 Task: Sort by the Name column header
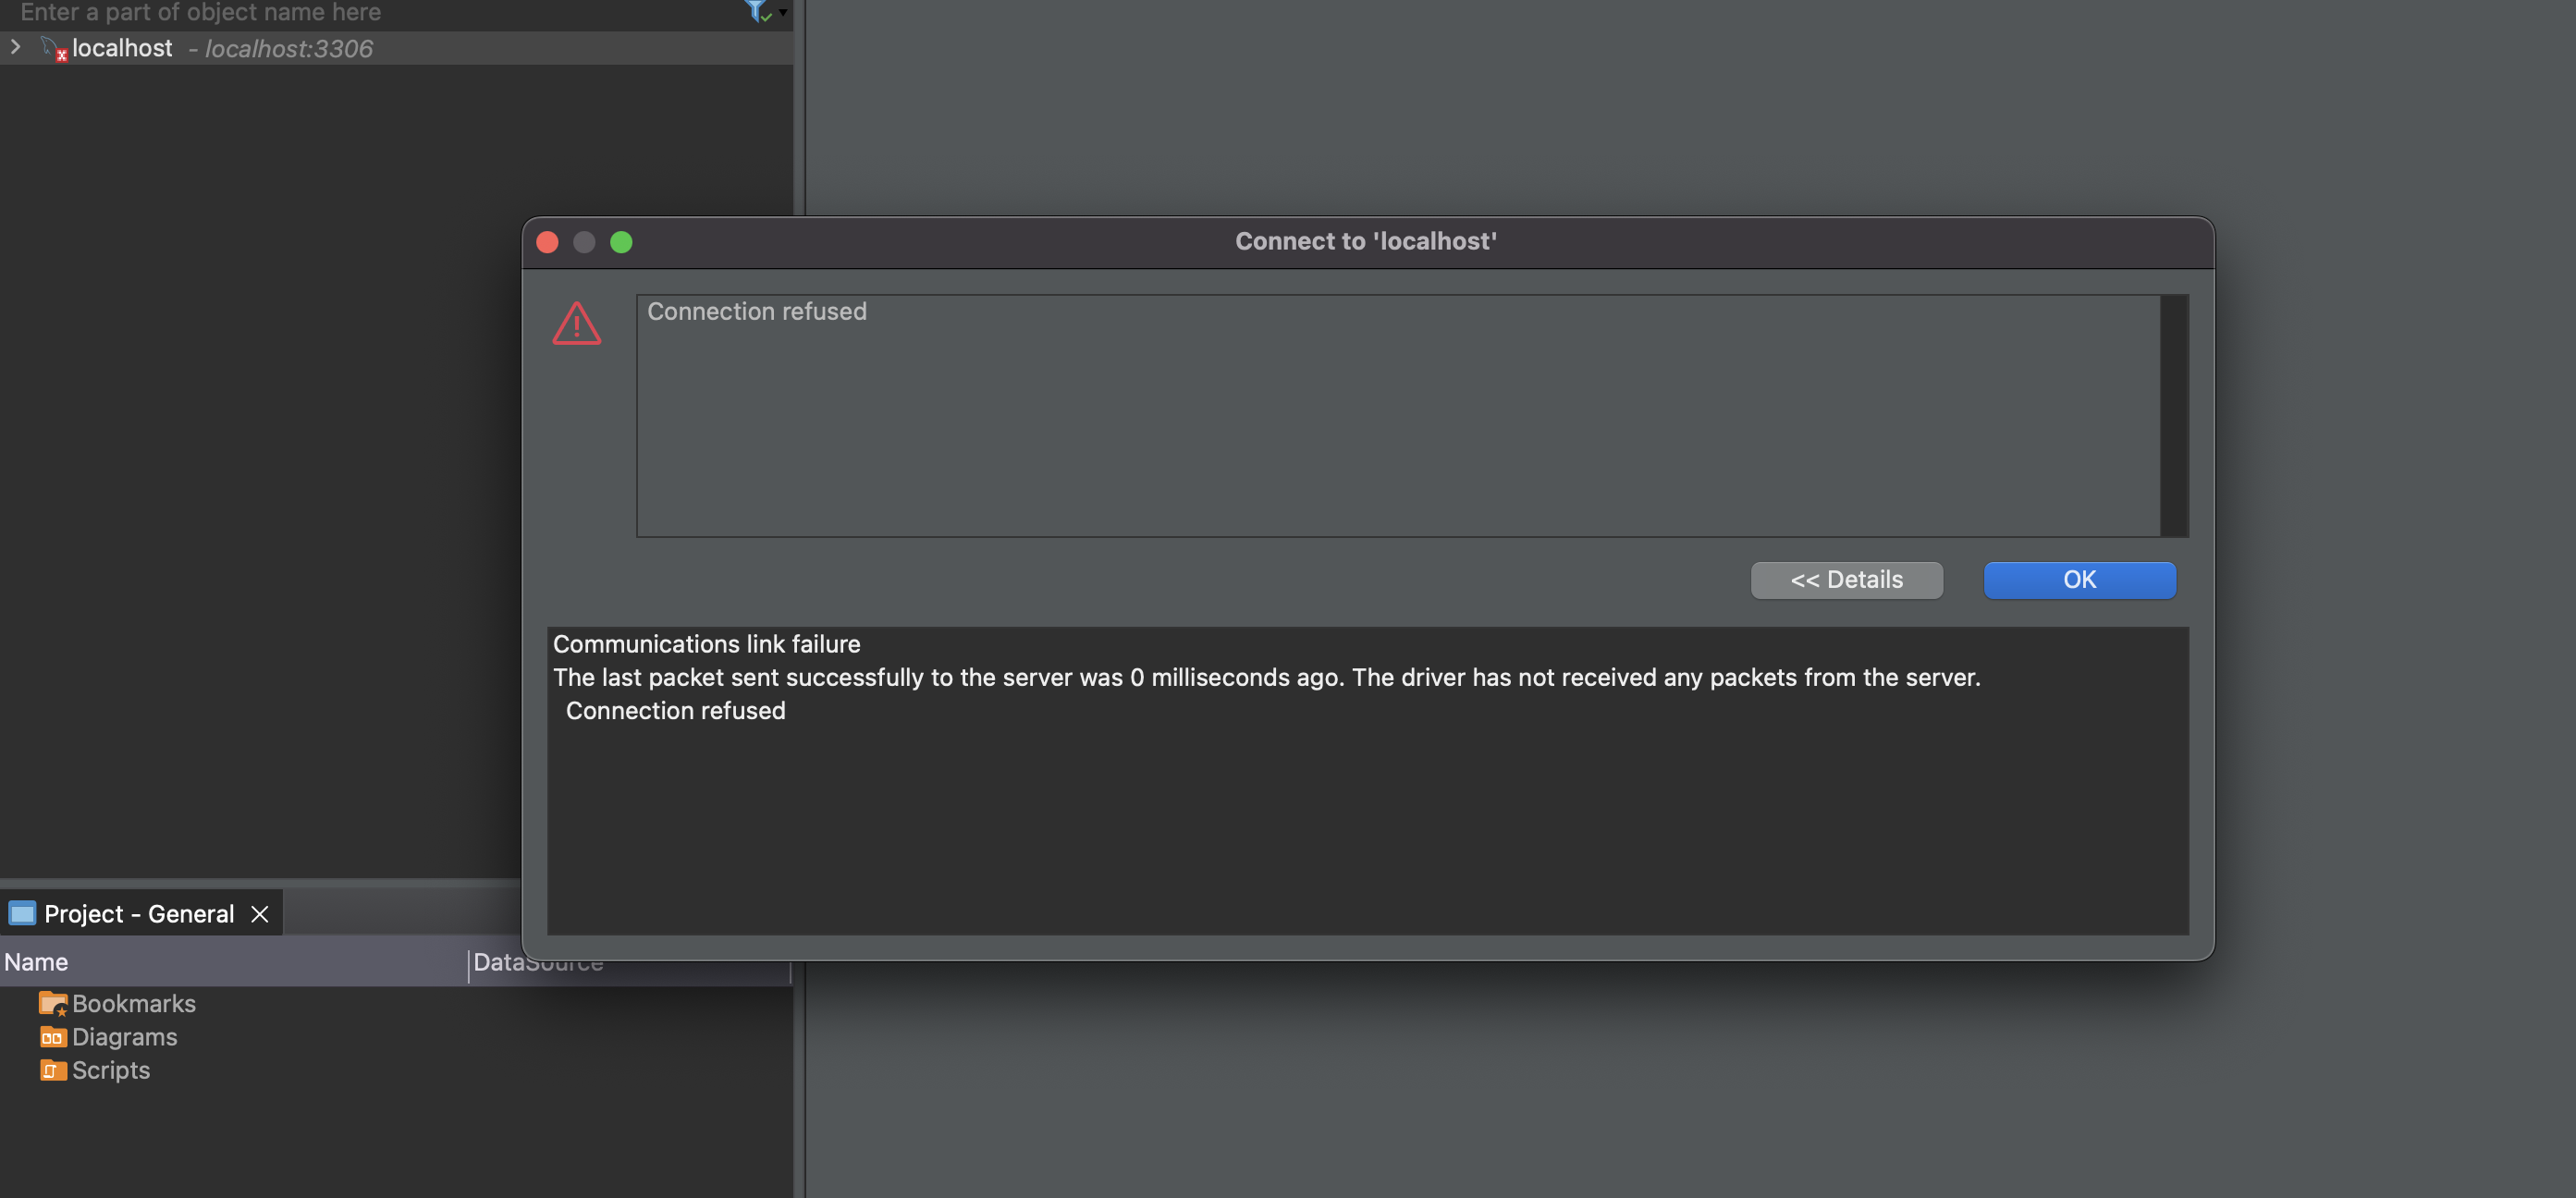pos(234,962)
